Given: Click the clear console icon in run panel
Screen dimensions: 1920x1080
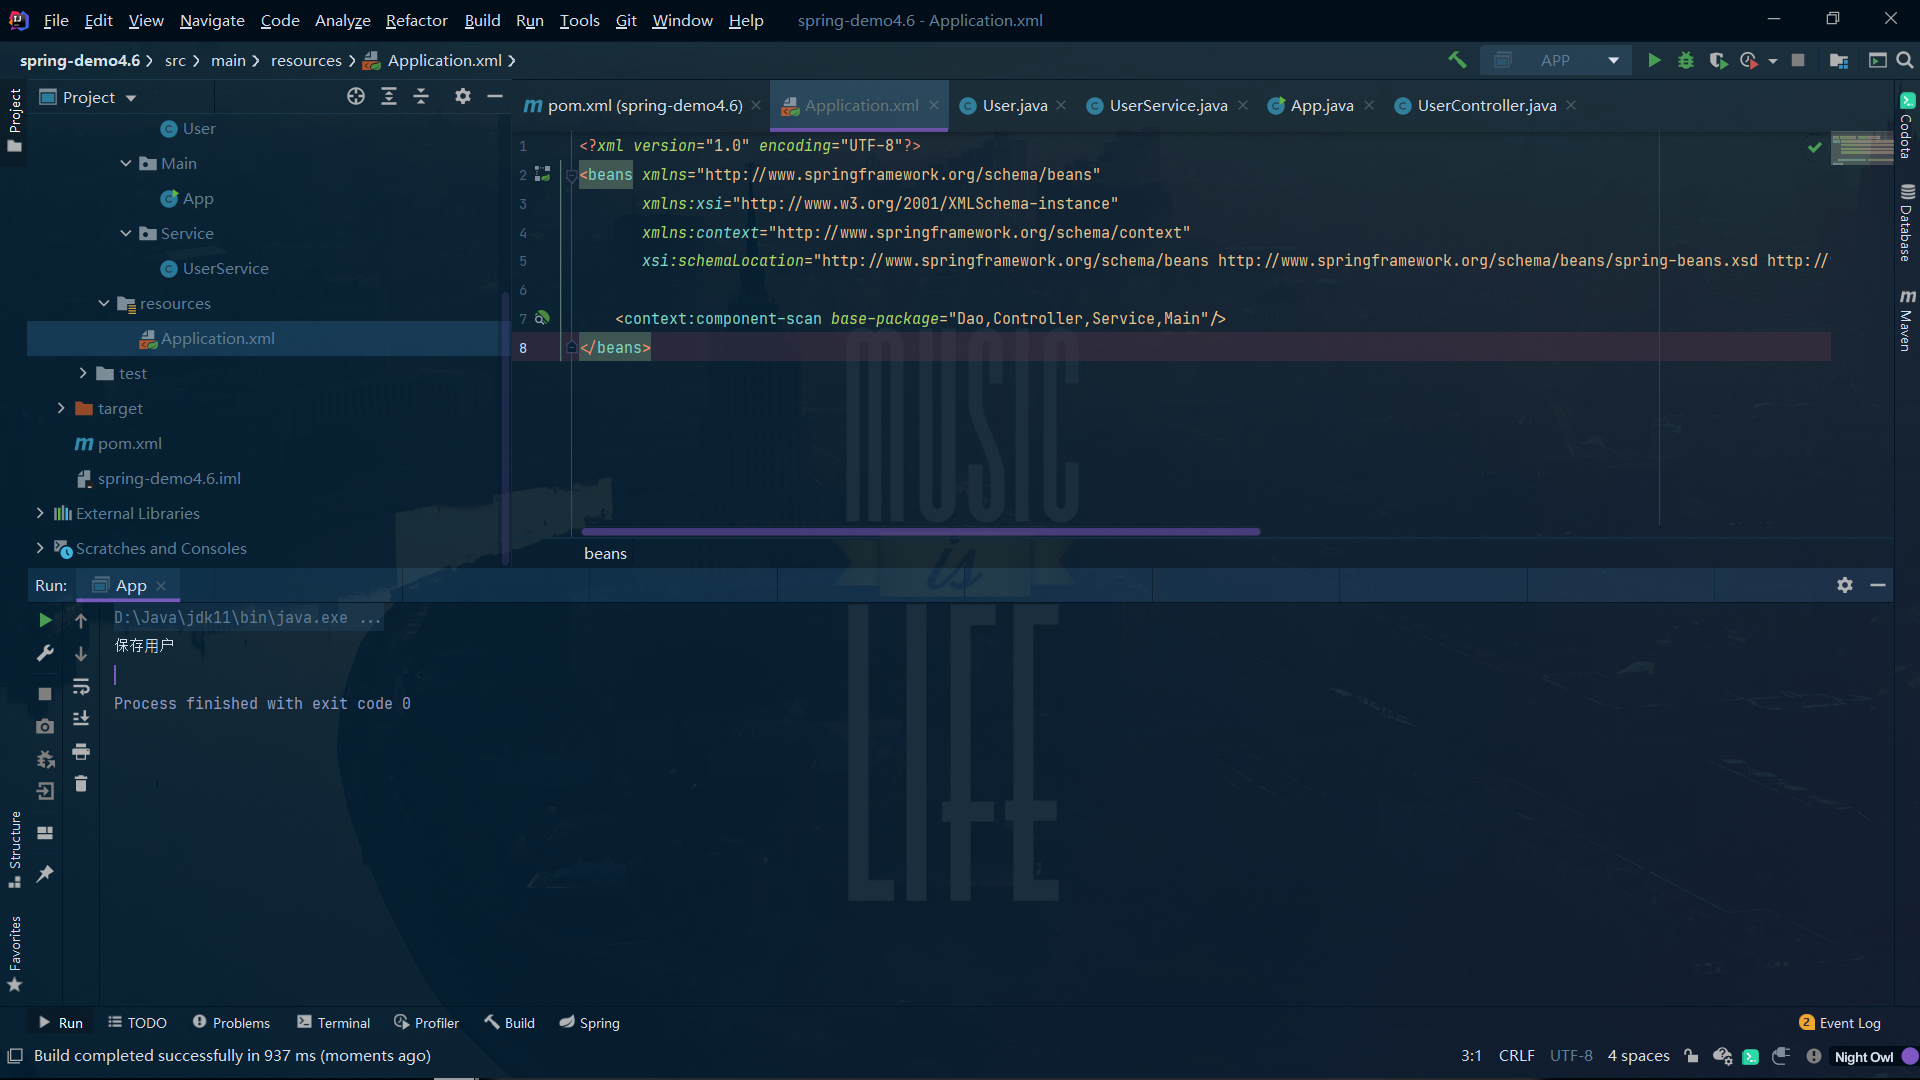Looking at the screenshot, I should coord(80,786).
